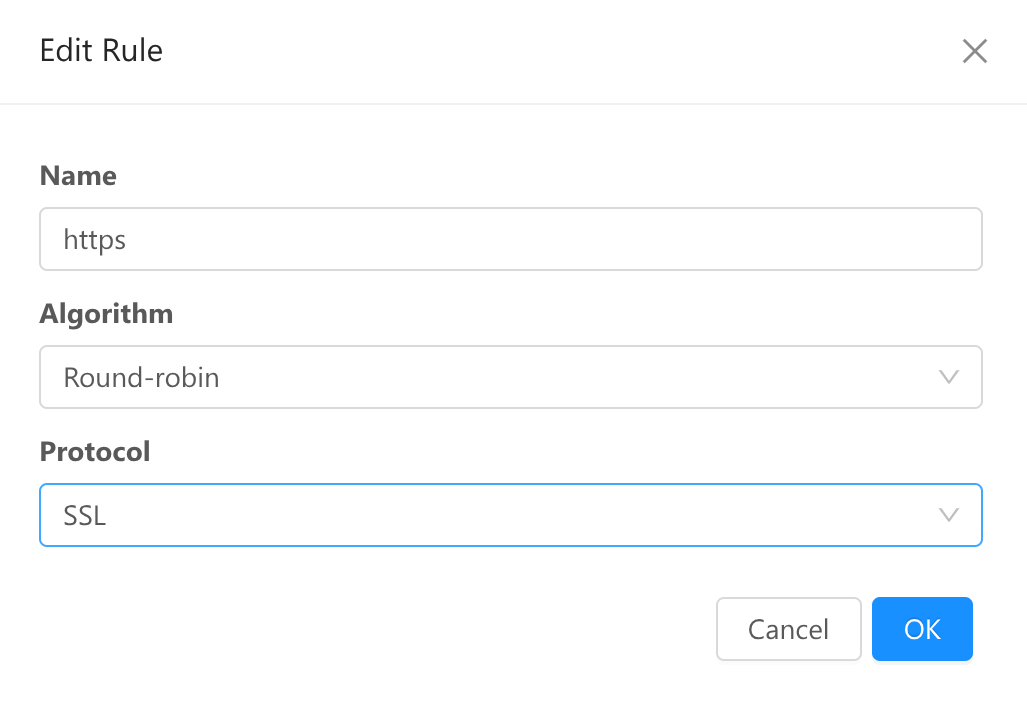Click the Algorithm dropdown chevron arrow
Screen dimensions: 1027x703
[949, 377]
